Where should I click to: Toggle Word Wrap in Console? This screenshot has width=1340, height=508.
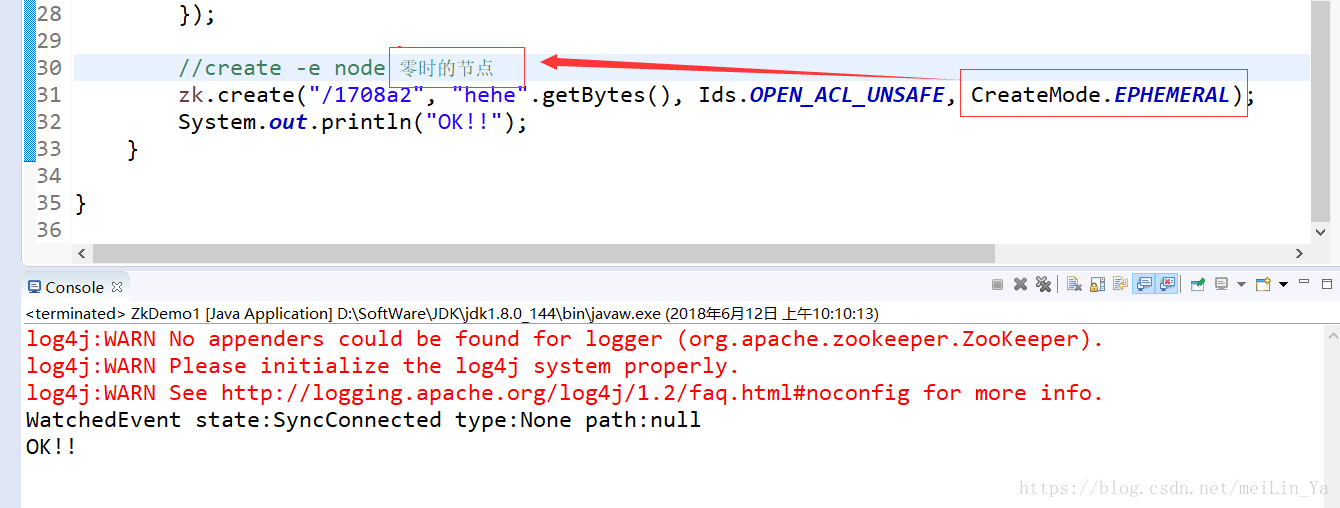1121,284
